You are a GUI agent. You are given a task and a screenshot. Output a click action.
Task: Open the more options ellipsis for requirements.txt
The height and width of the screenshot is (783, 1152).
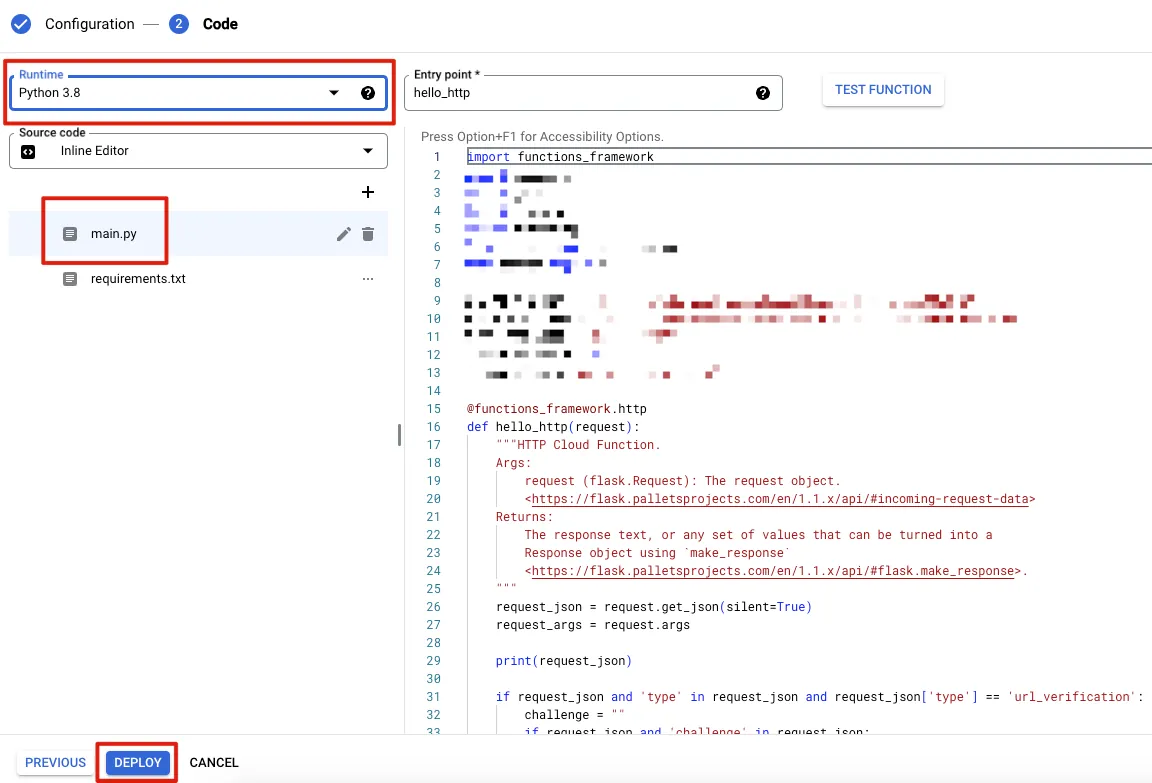tap(367, 279)
